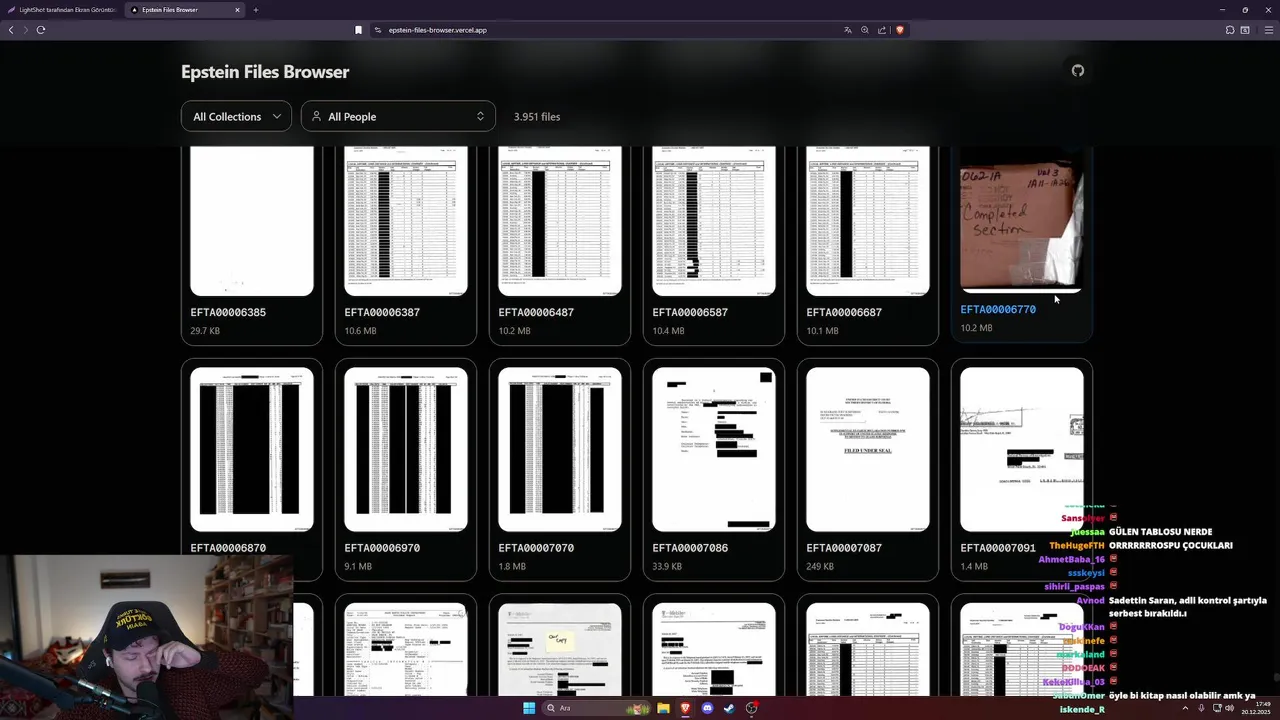
Task: Click the Brave browser taskbar icon
Action: 685,708
